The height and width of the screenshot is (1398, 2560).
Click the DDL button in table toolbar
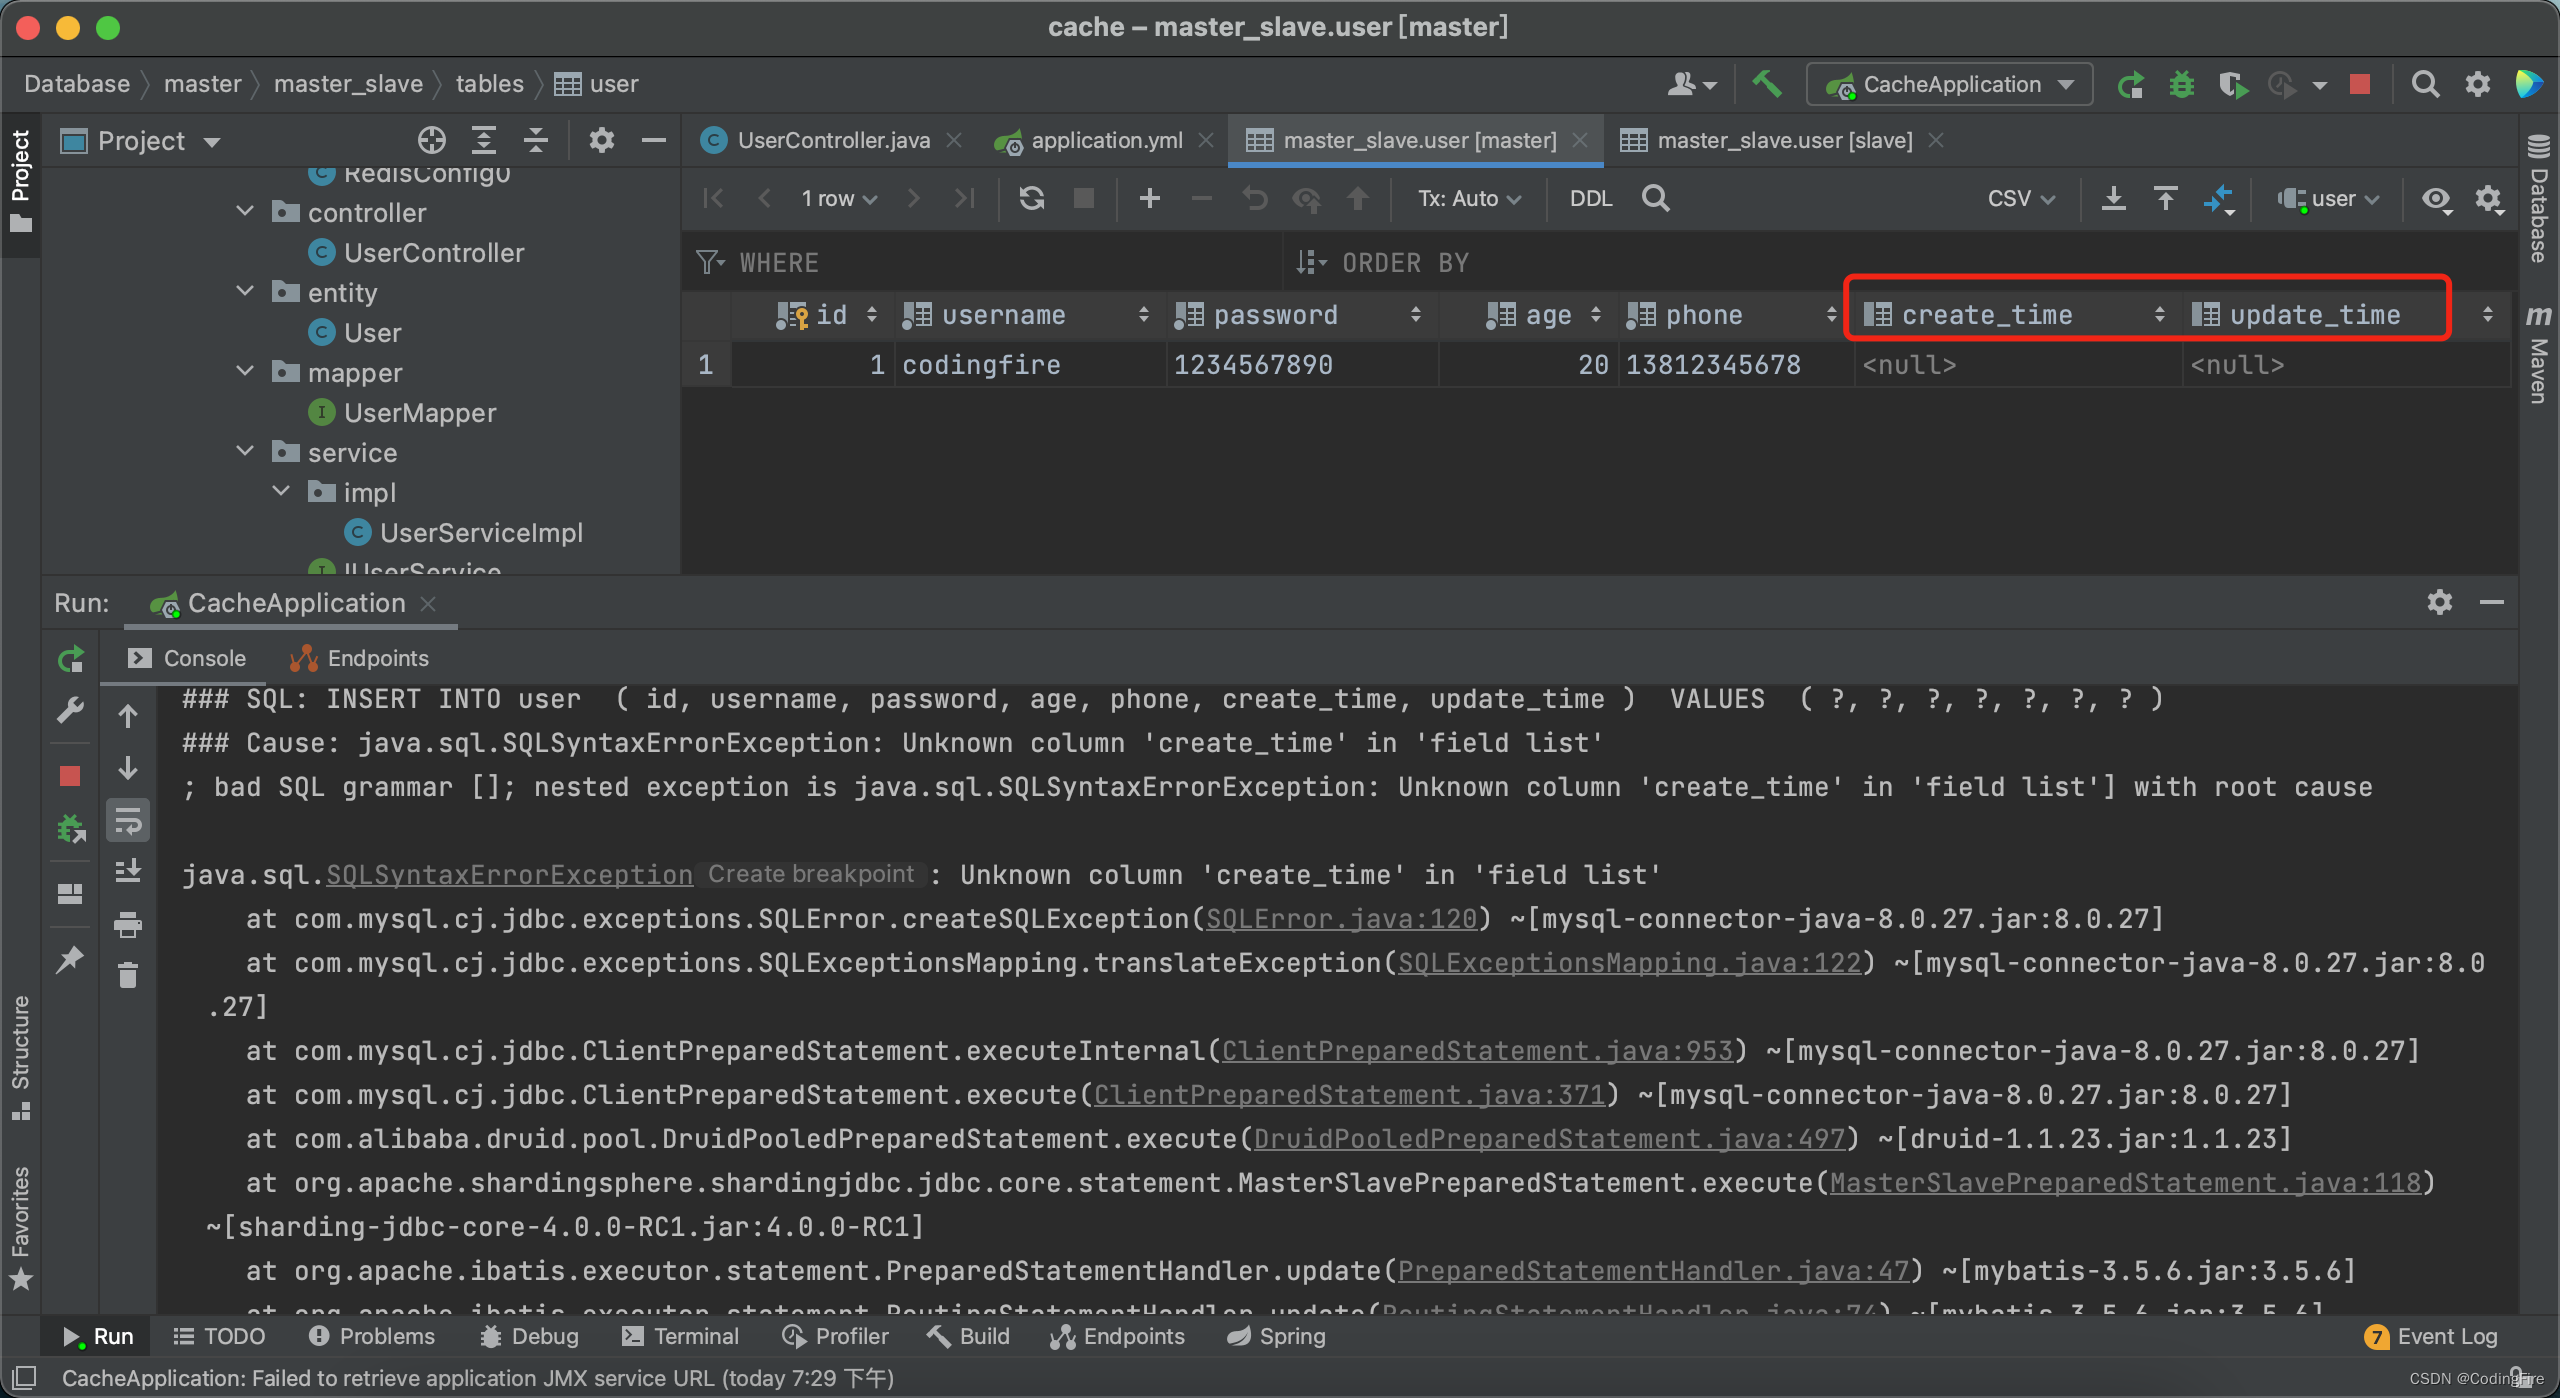1590,198
